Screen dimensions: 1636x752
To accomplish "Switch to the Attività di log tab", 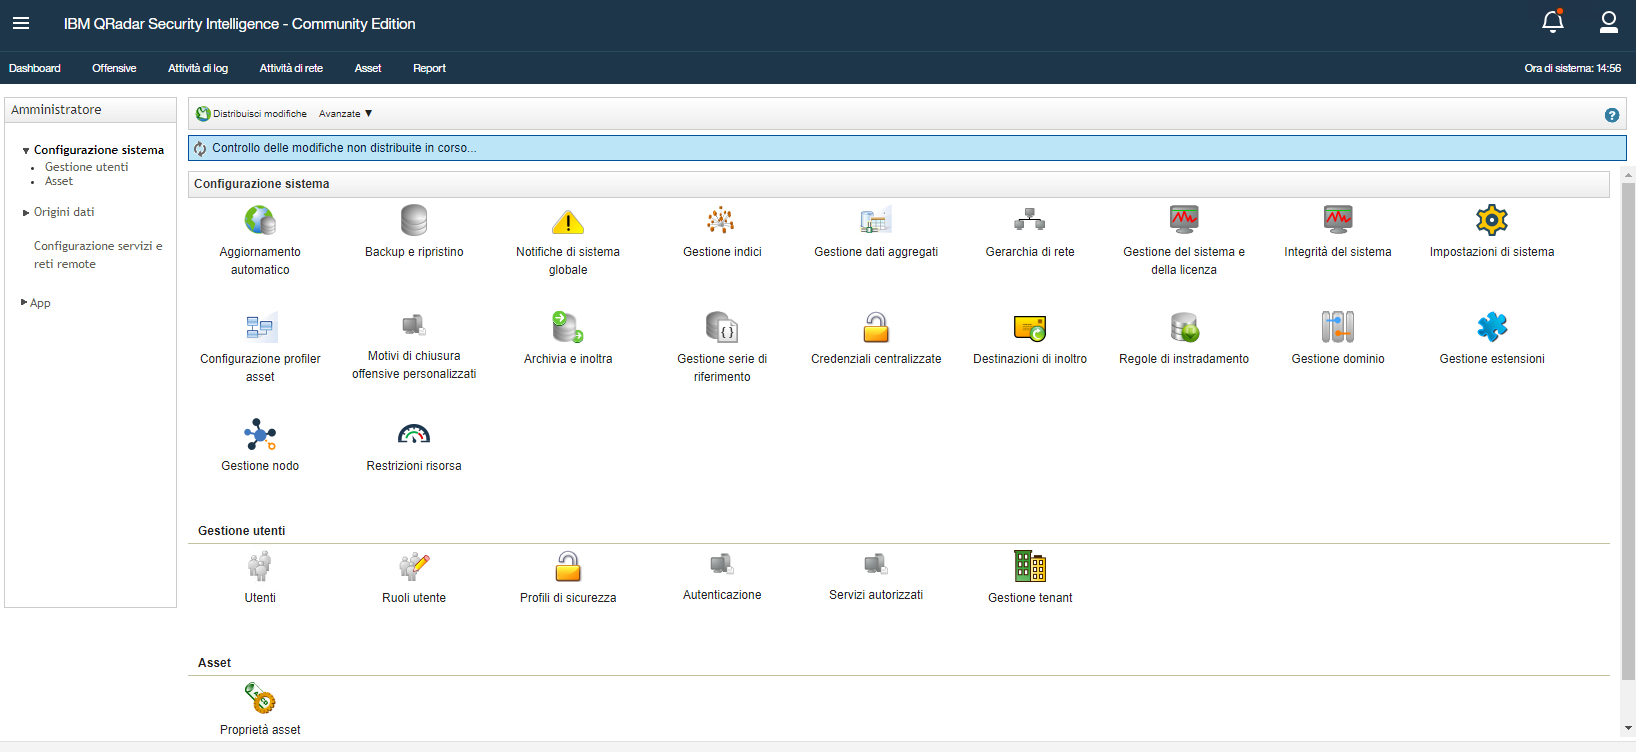I will pyautogui.click(x=198, y=68).
